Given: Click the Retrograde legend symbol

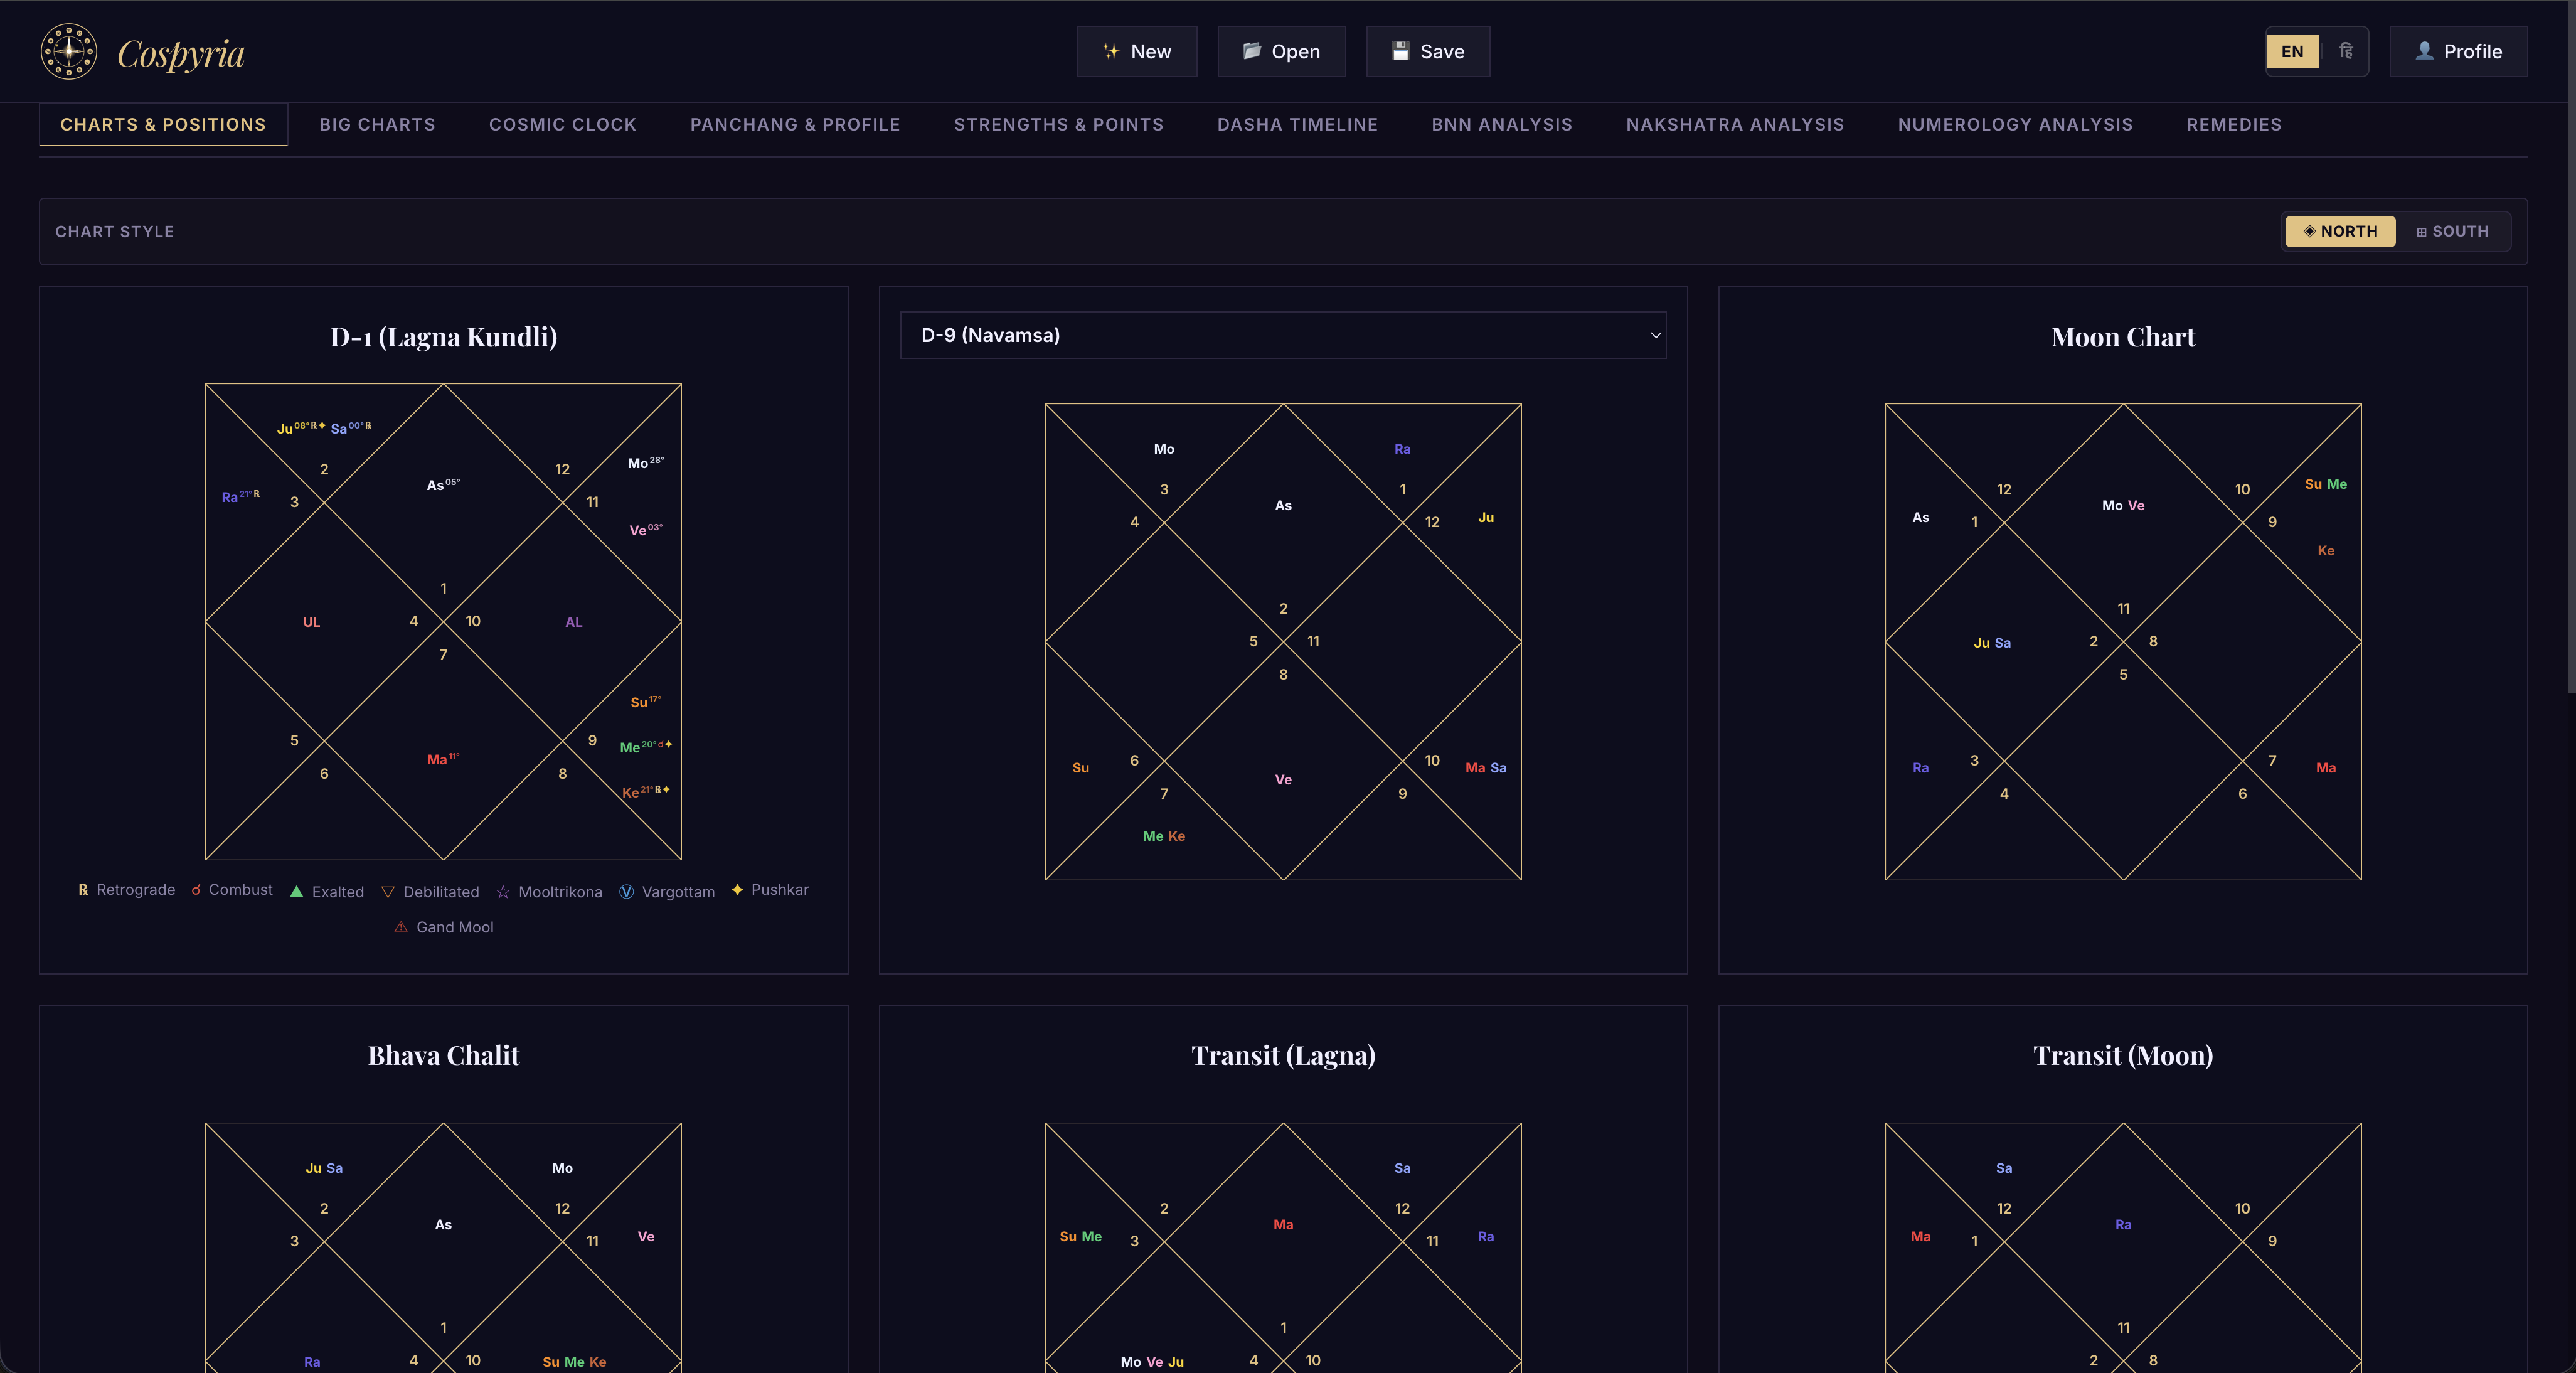Looking at the screenshot, I should 83,890.
